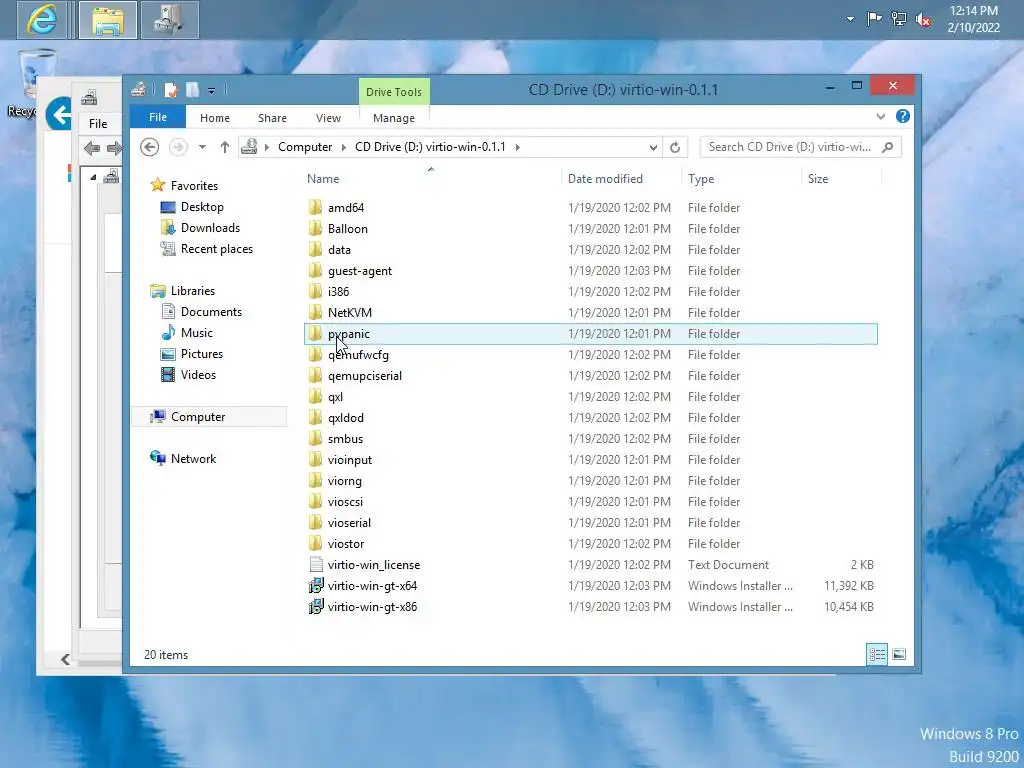Click CD Drive (D:) breadcrumb segment

pyautogui.click(x=430, y=147)
